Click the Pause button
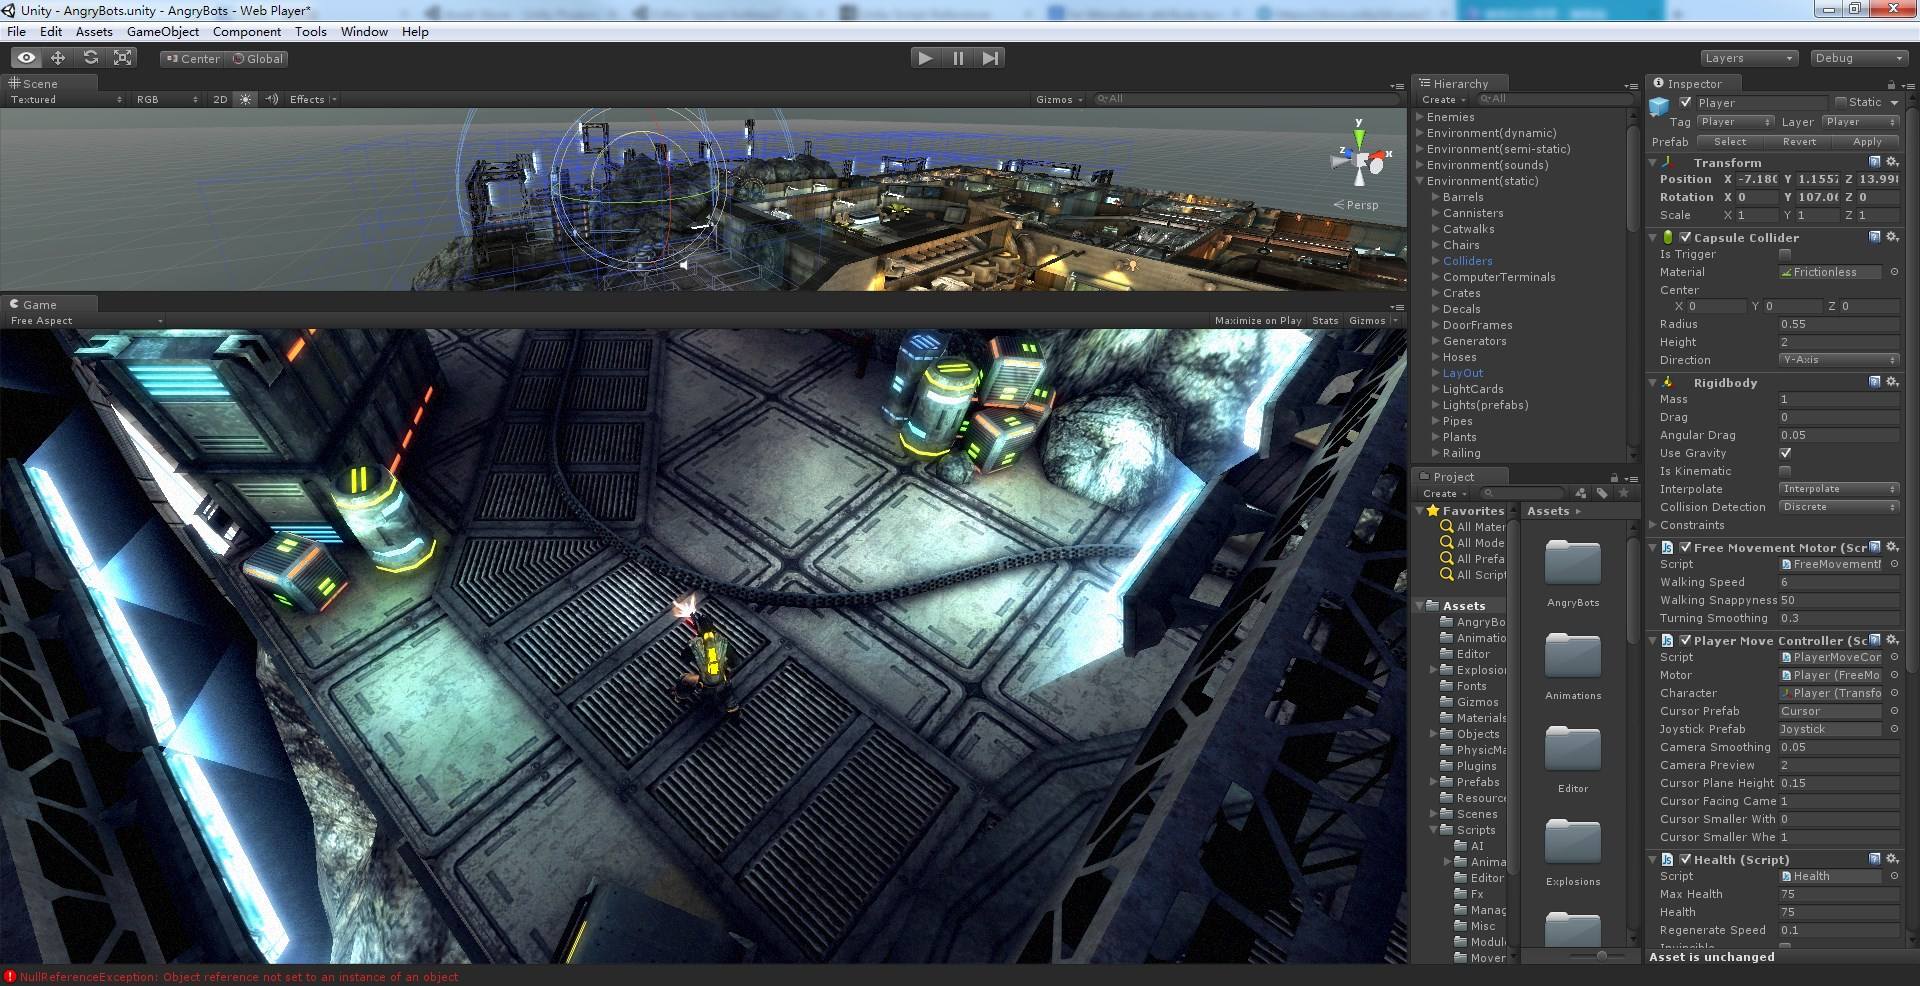1920x986 pixels. [x=958, y=58]
